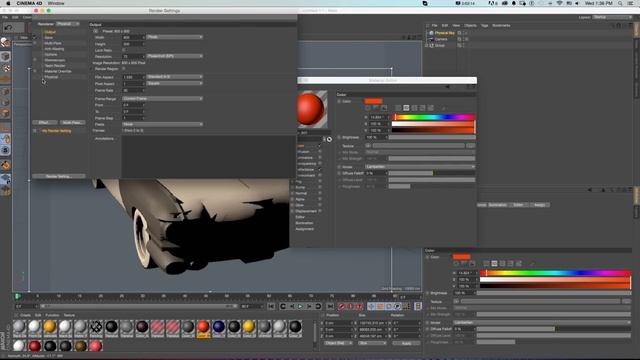Click the round arrow icon below material name

329,139
